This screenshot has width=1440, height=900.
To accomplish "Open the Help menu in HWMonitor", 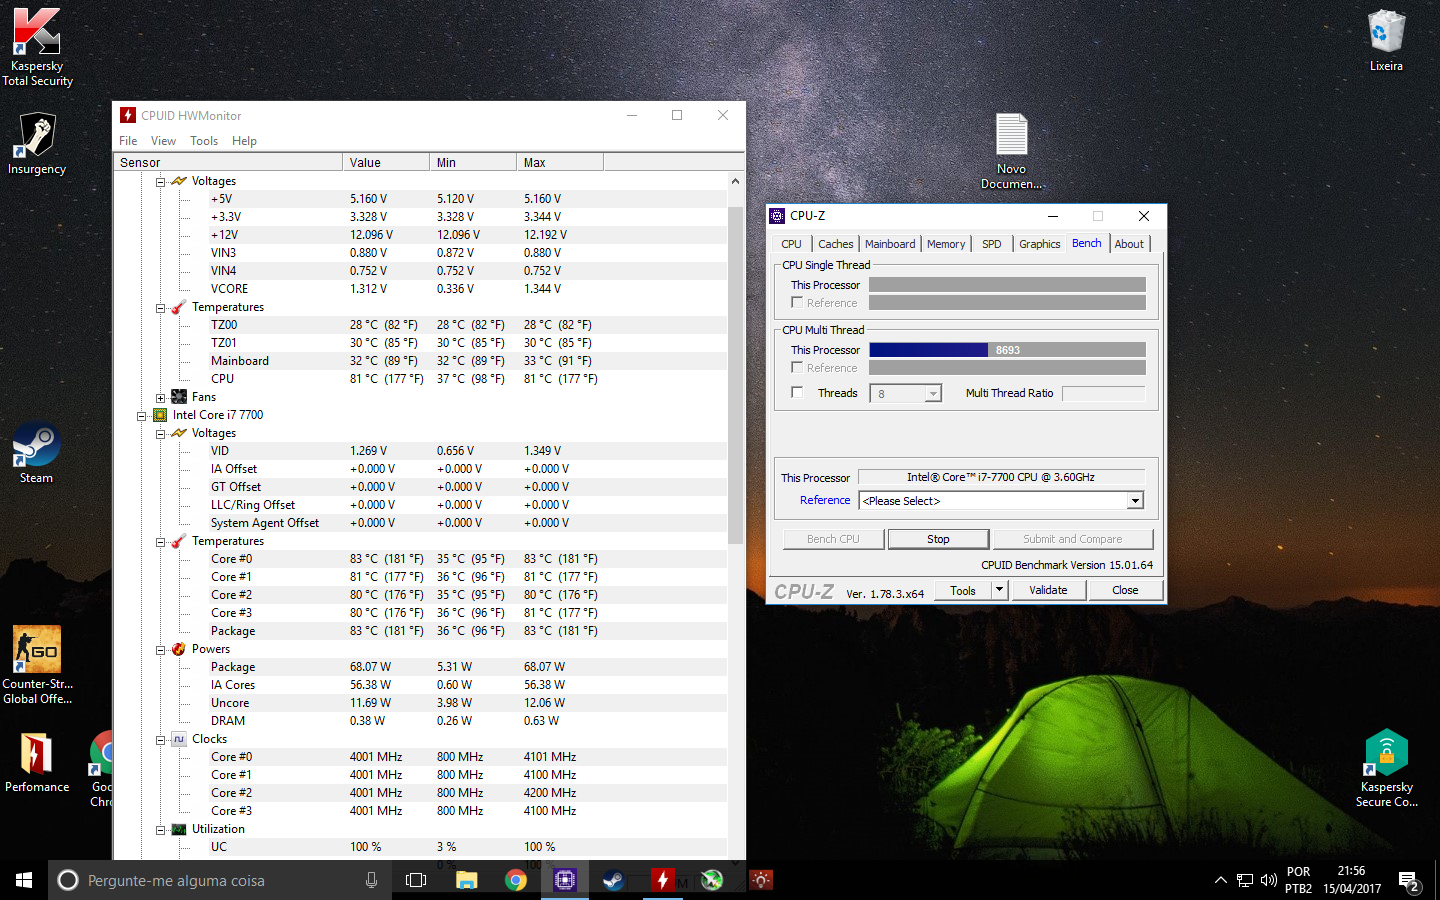I will (244, 141).
